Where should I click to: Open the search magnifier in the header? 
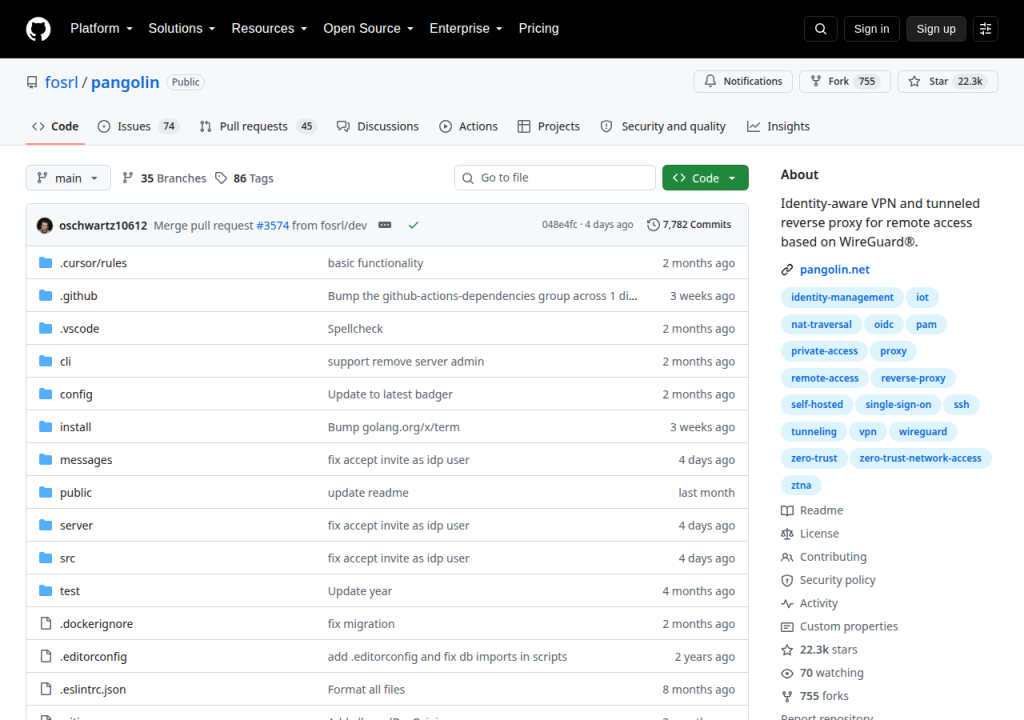pyautogui.click(x=820, y=29)
